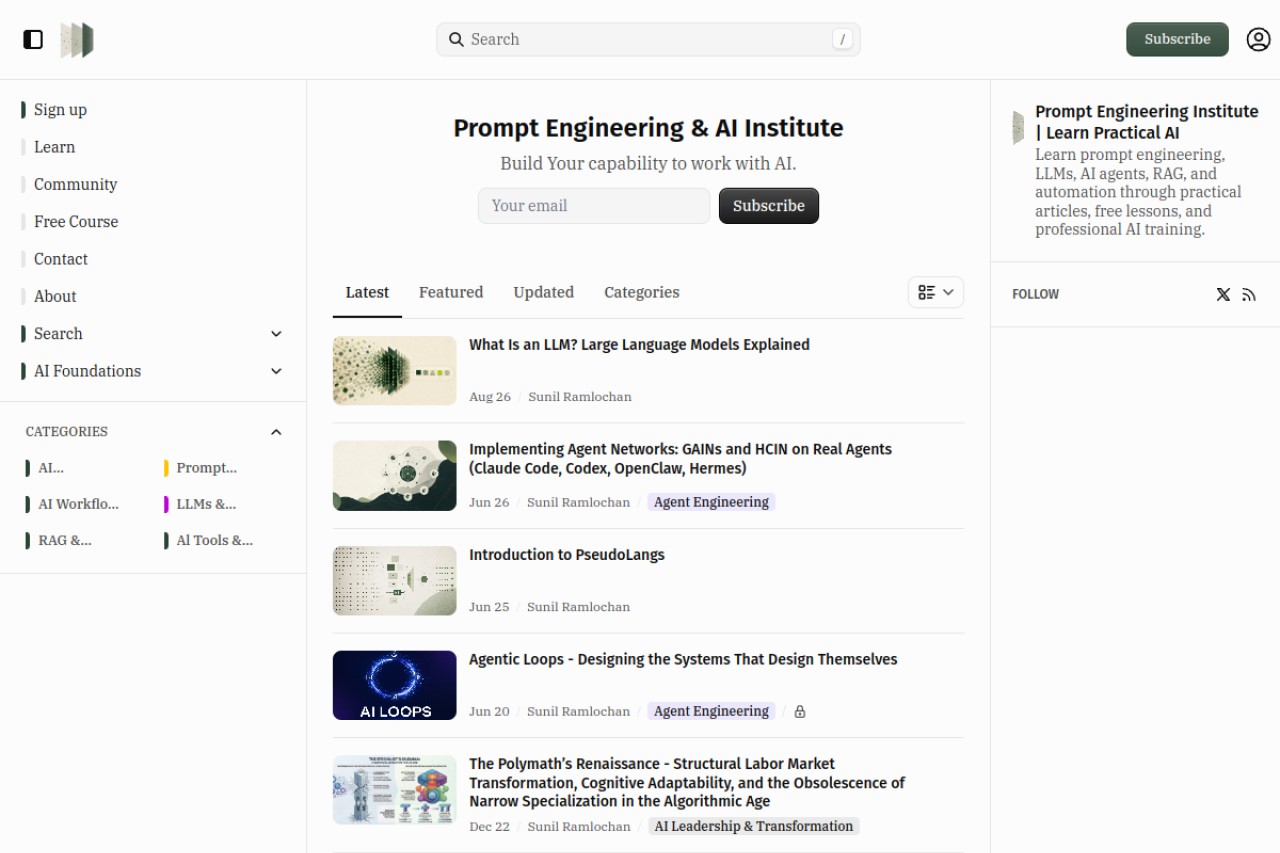Open the user account icon

[1258, 39]
